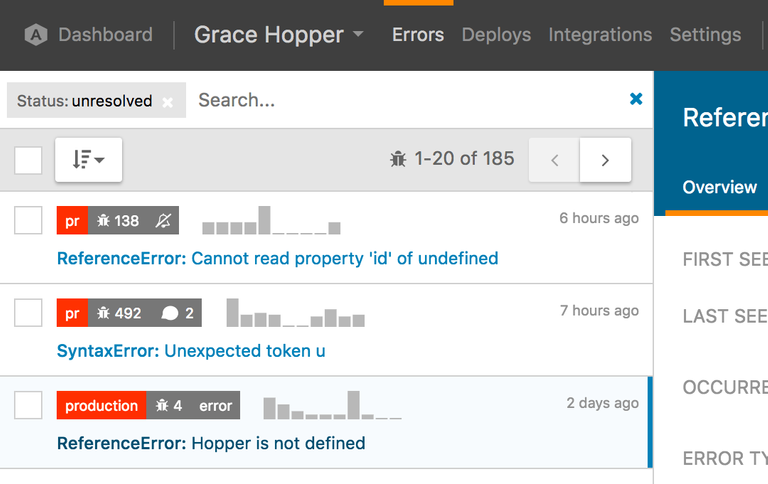The width and height of the screenshot is (768, 484).
Task: Click the Status: unresolved filter tag
Action: tap(96, 100)
